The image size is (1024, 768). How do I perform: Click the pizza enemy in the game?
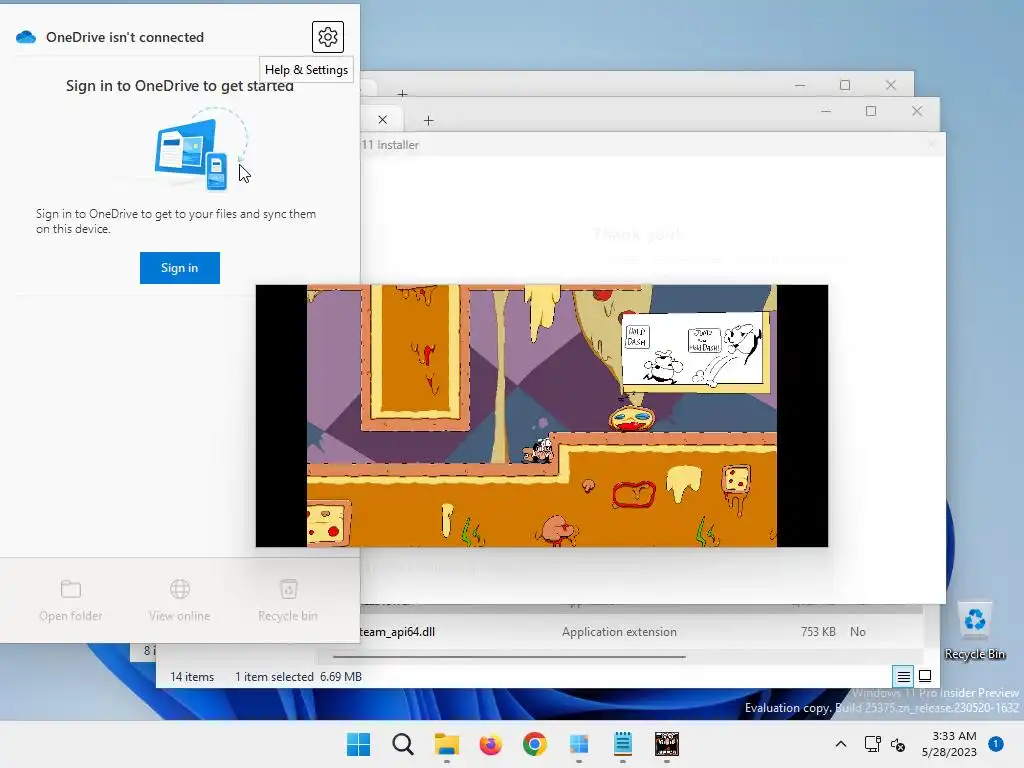632,418
